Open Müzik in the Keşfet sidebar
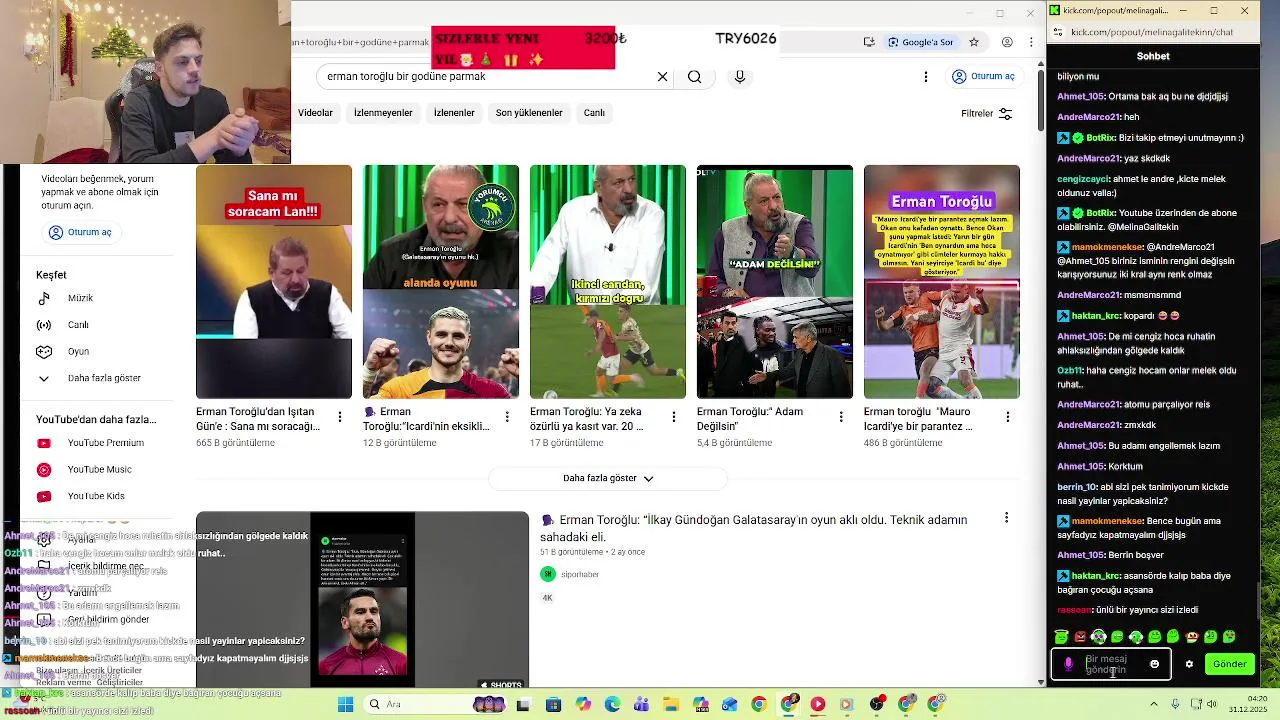This screenshot has width=1280, height=720. click(x=79, y=298)
